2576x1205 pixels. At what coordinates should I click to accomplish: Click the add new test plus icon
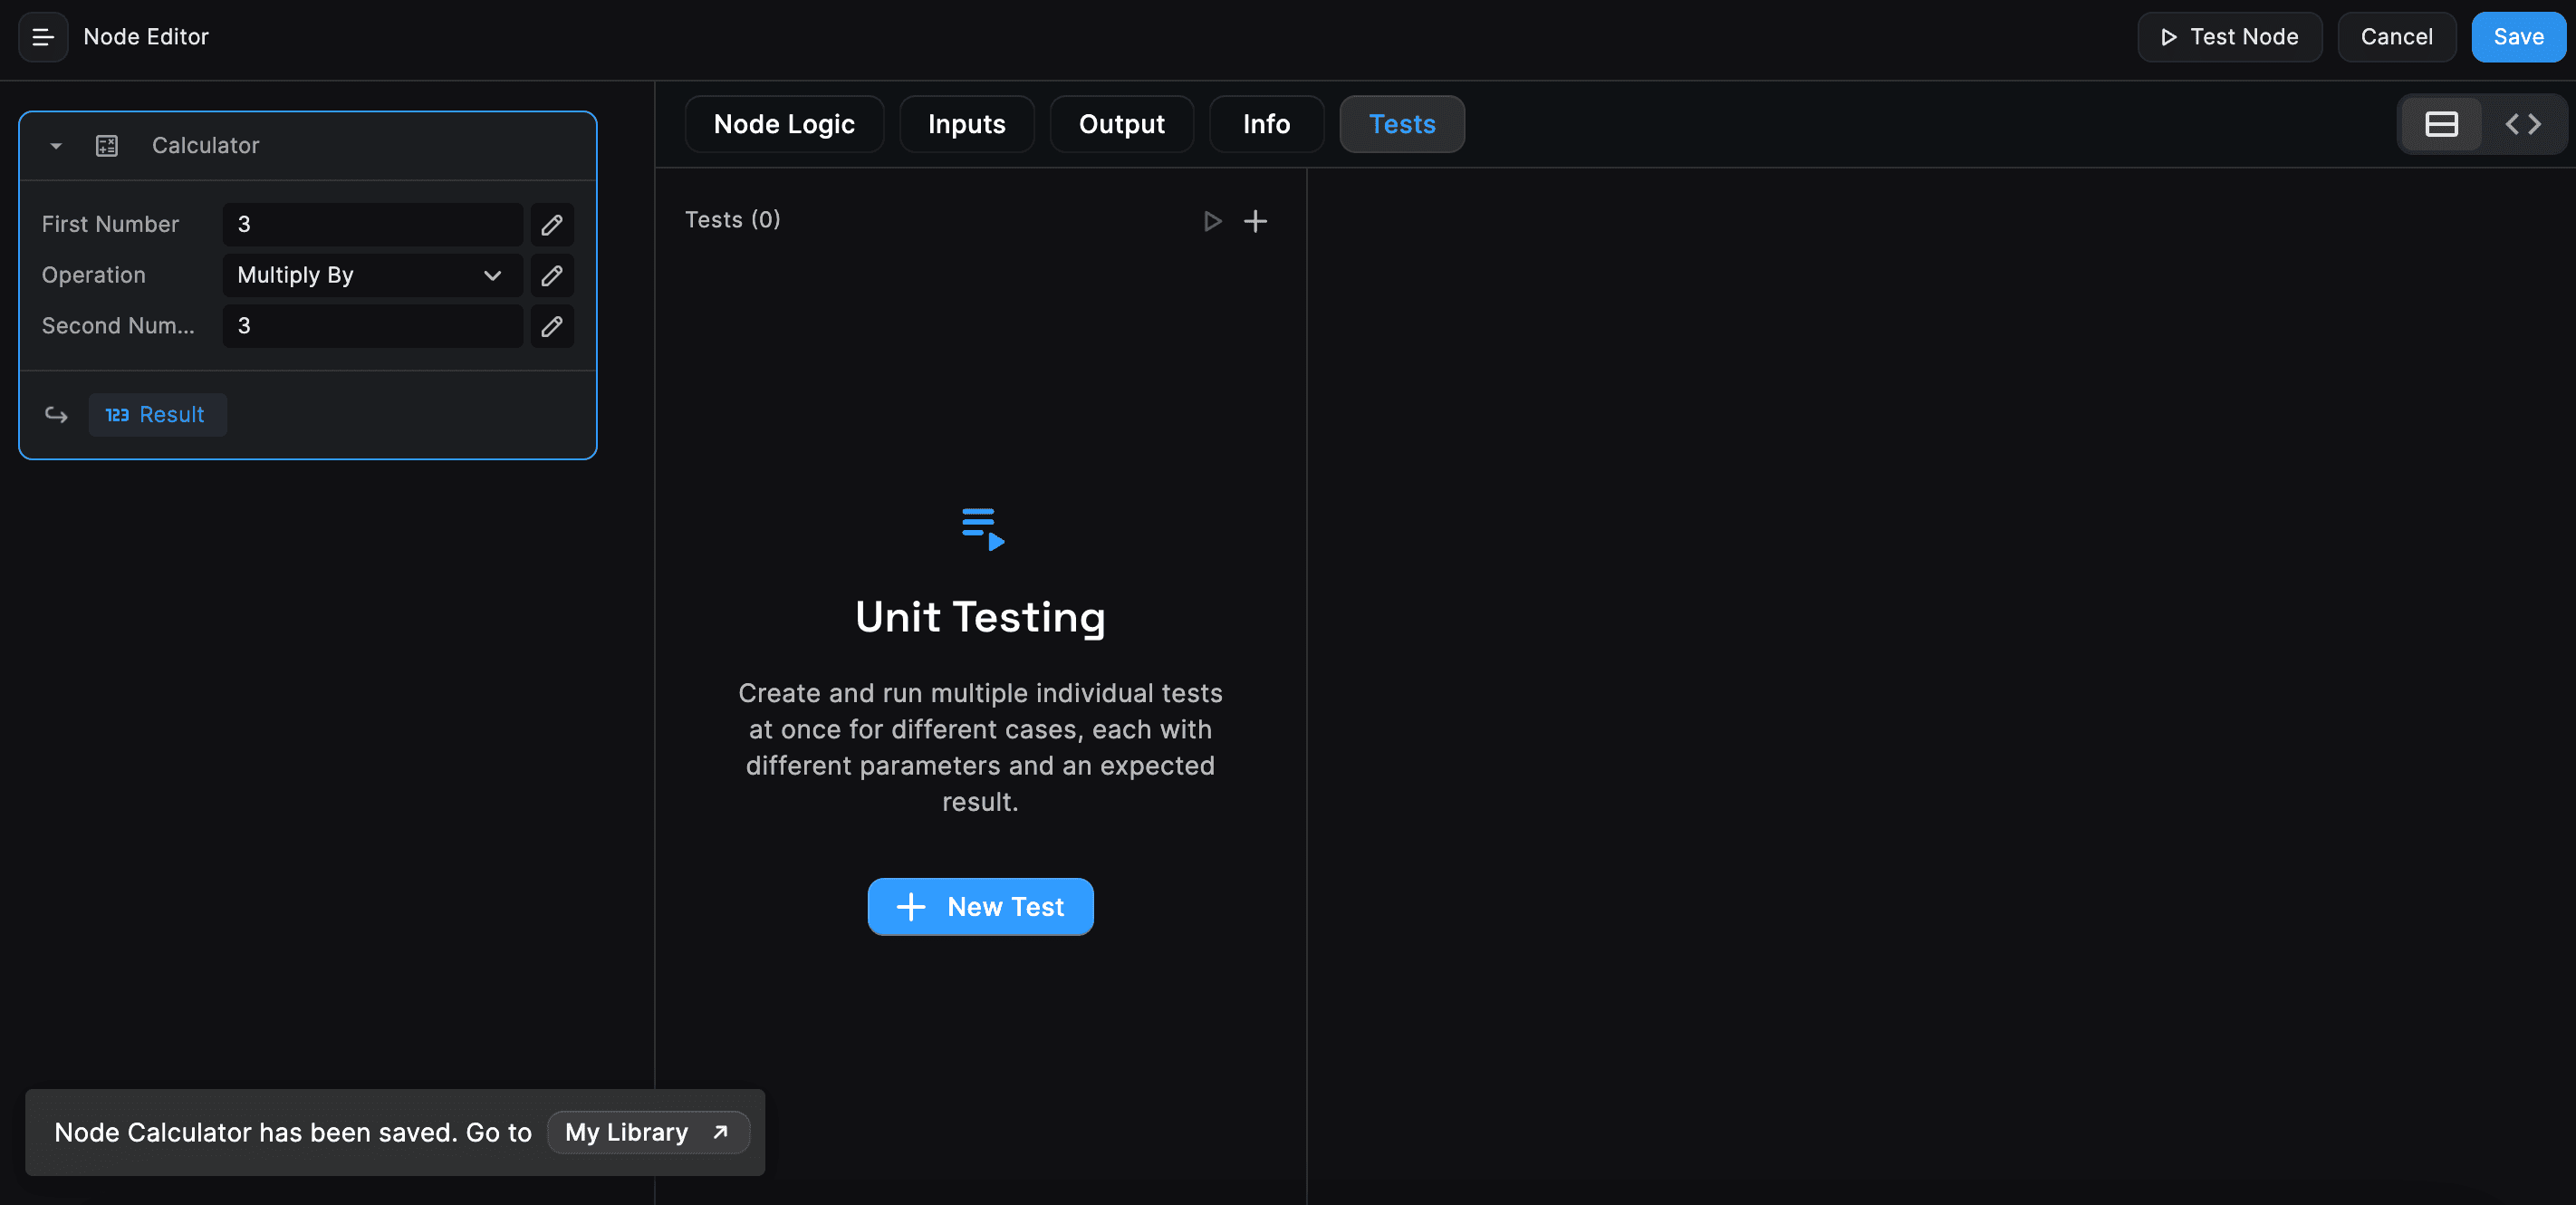[x=1255, y=220]
